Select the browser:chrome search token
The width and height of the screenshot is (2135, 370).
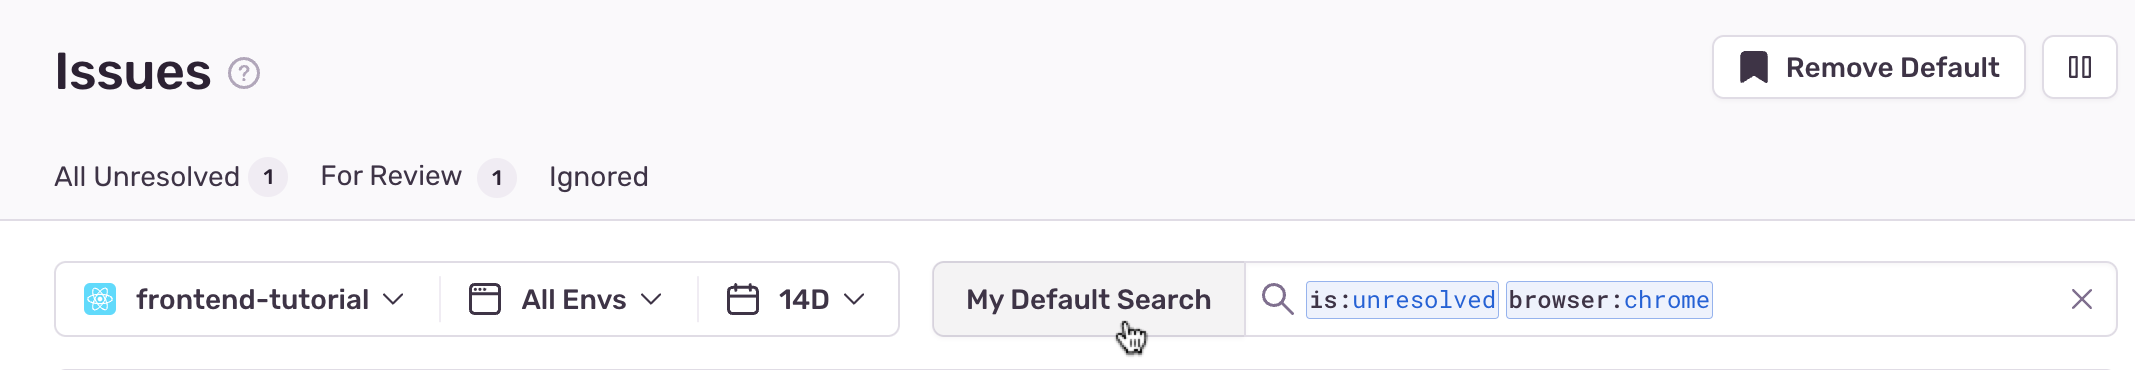point(1609,300)
